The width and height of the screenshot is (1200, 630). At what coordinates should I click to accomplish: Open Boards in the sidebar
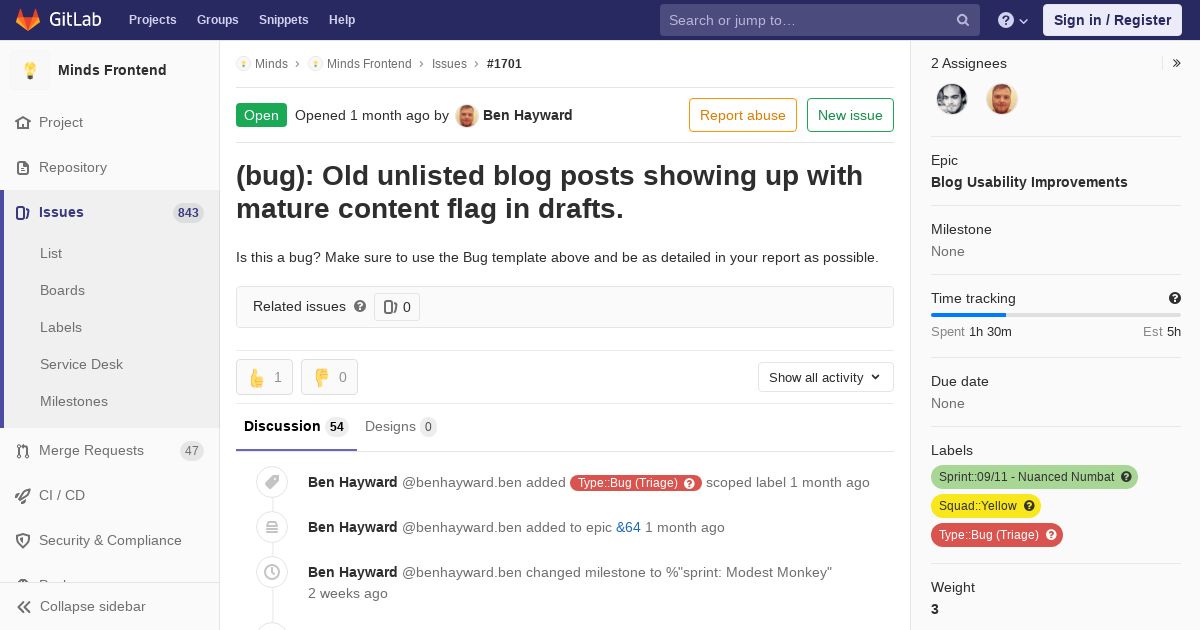[62, 290]
